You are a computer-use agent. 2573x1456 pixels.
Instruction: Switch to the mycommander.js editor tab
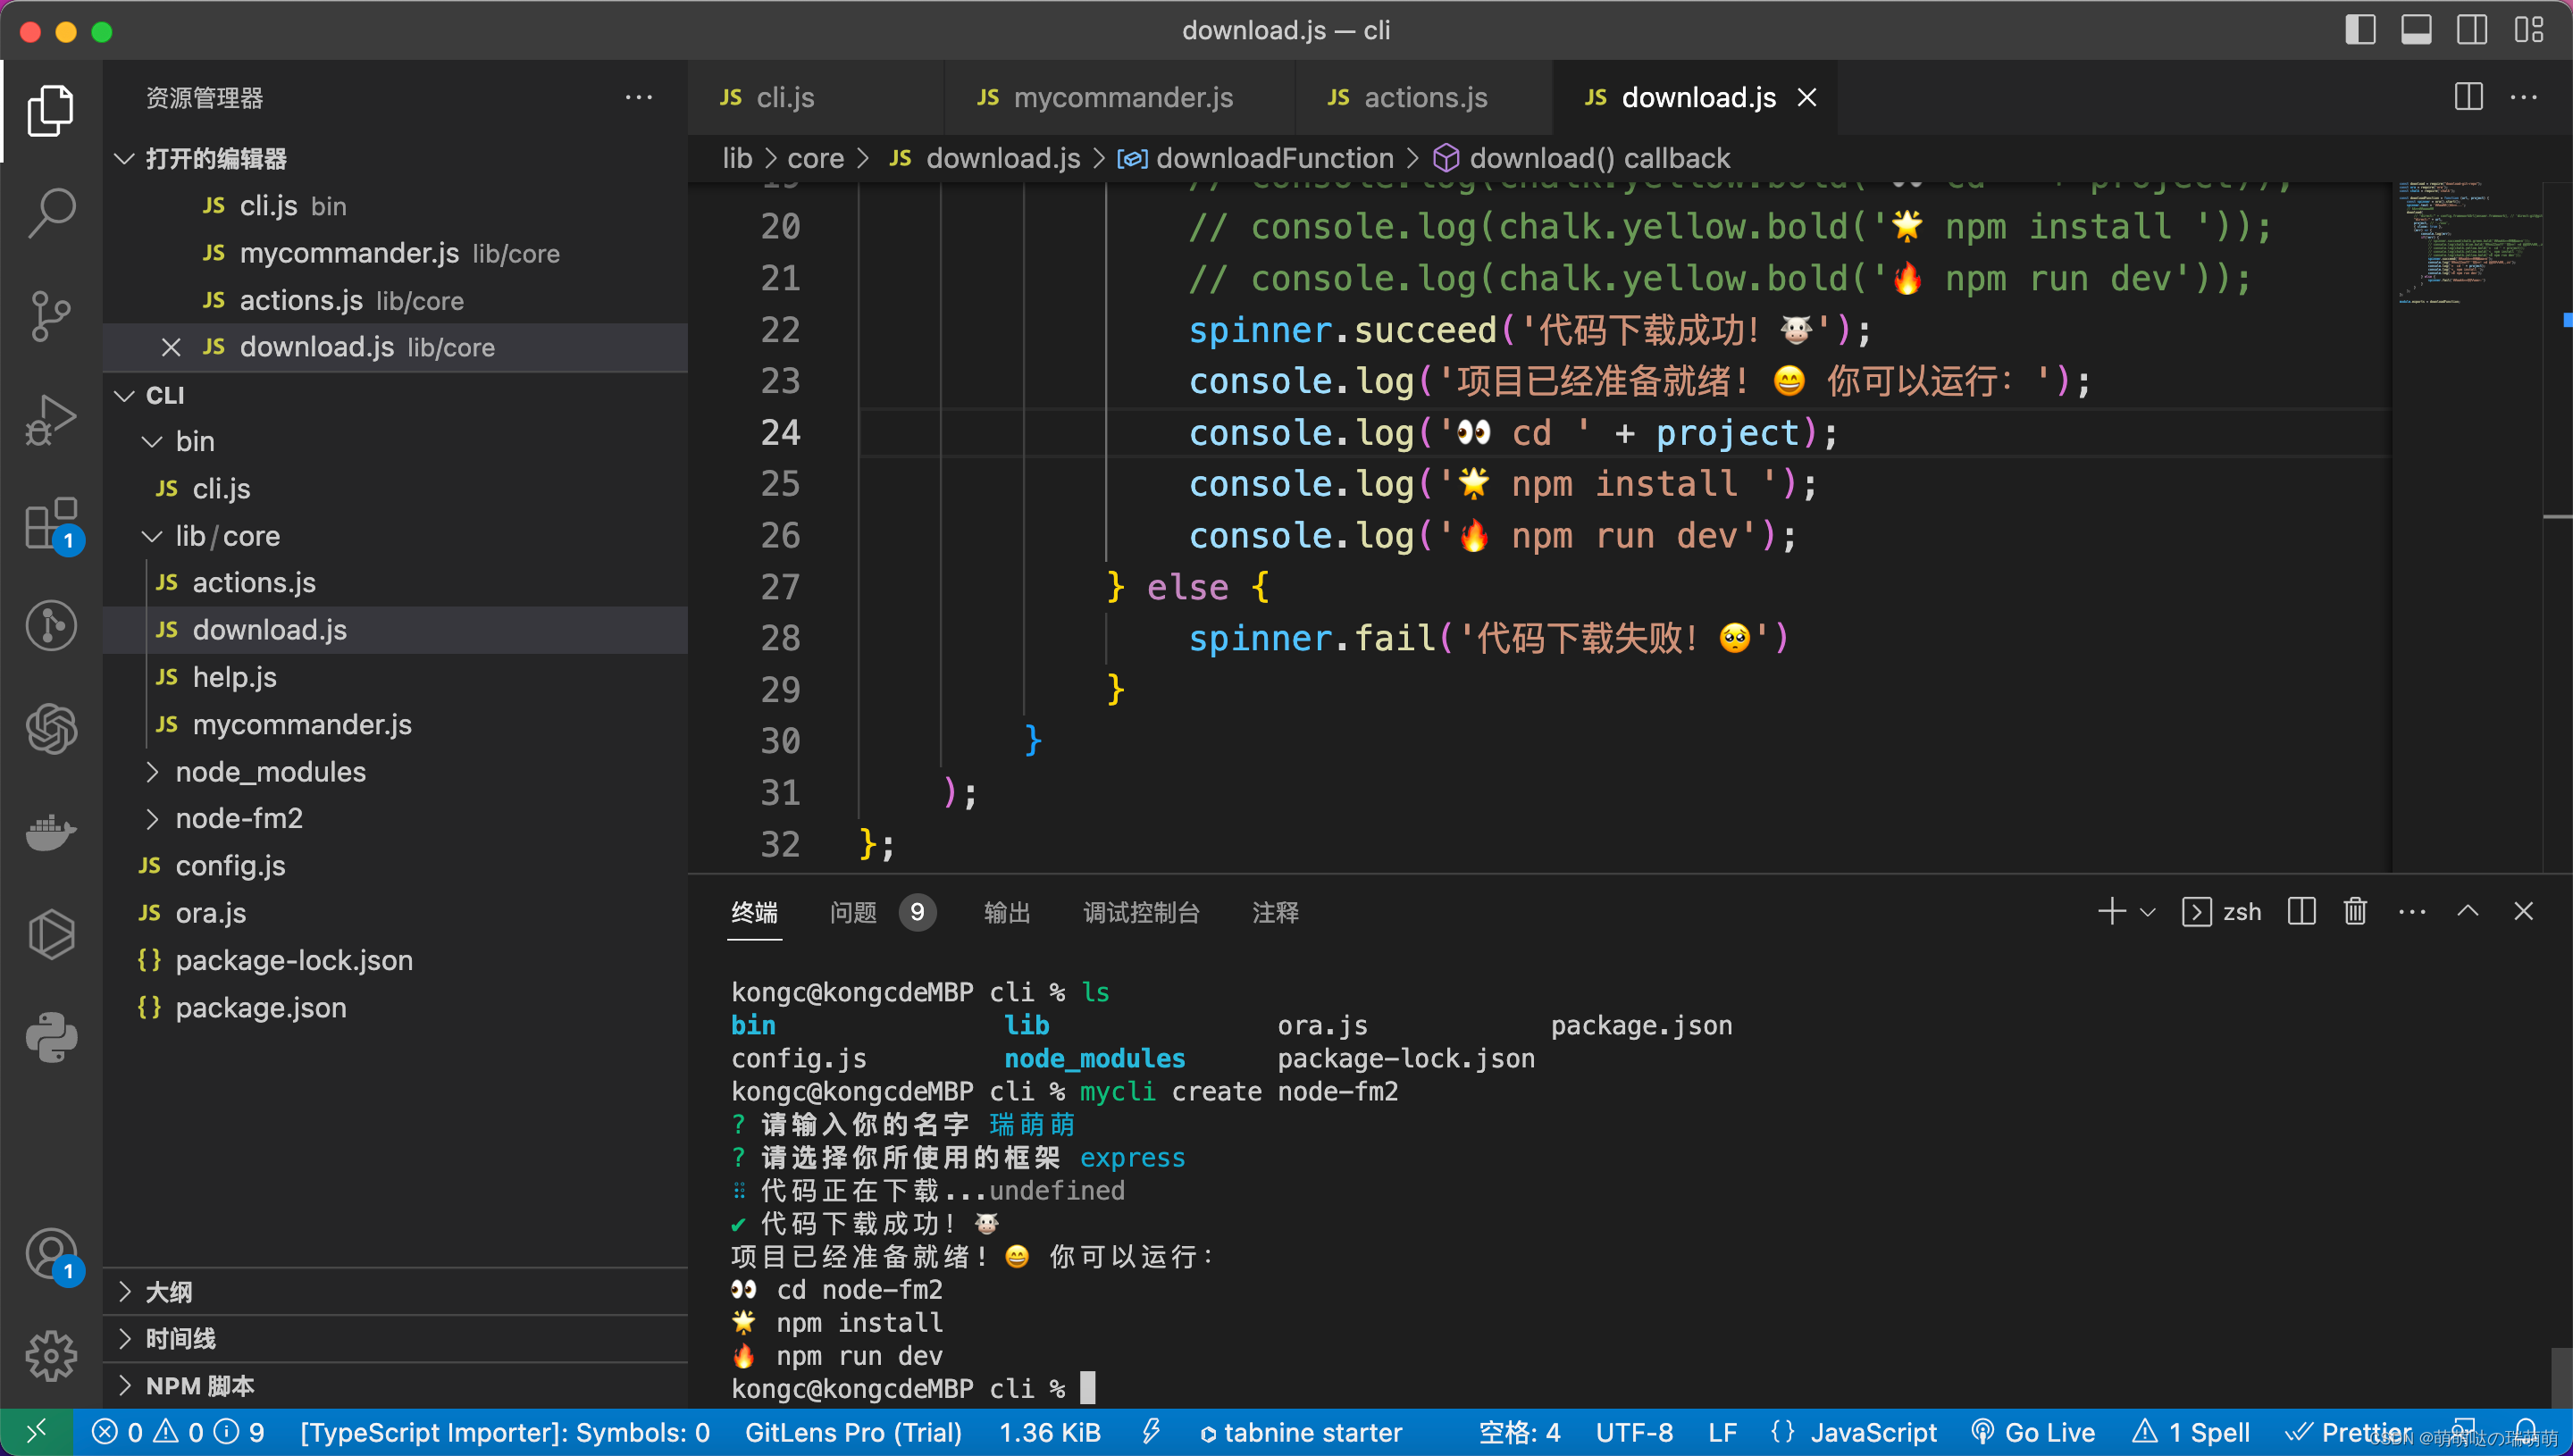click(1120, 98)
